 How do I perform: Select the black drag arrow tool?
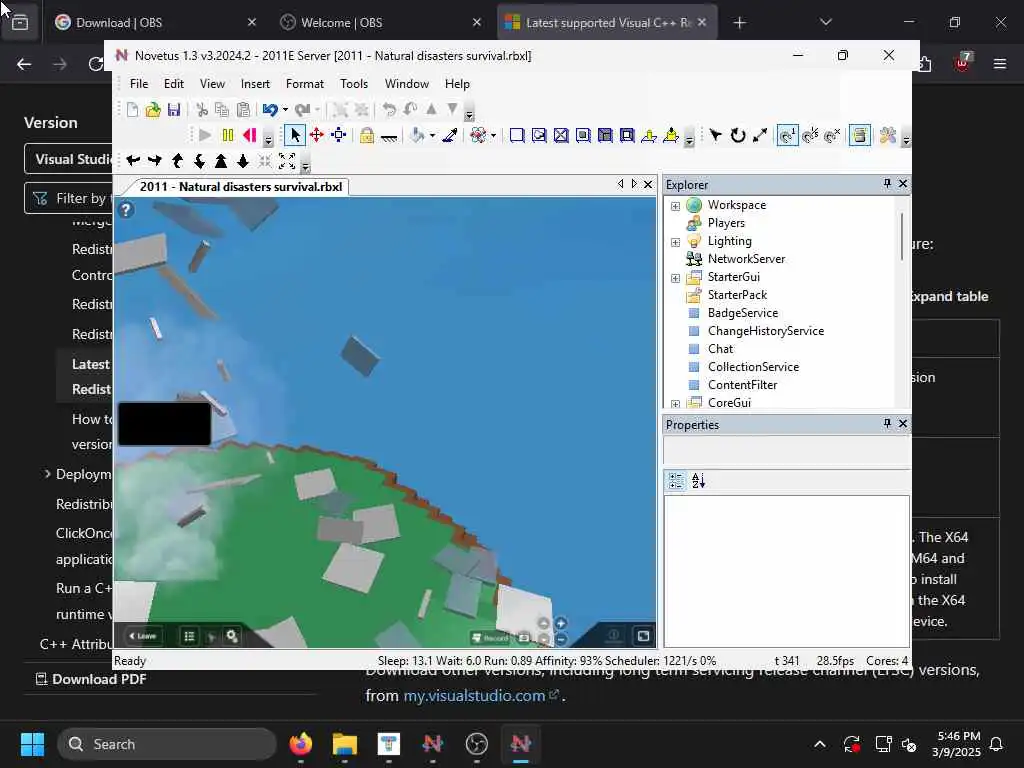point(716,135)
